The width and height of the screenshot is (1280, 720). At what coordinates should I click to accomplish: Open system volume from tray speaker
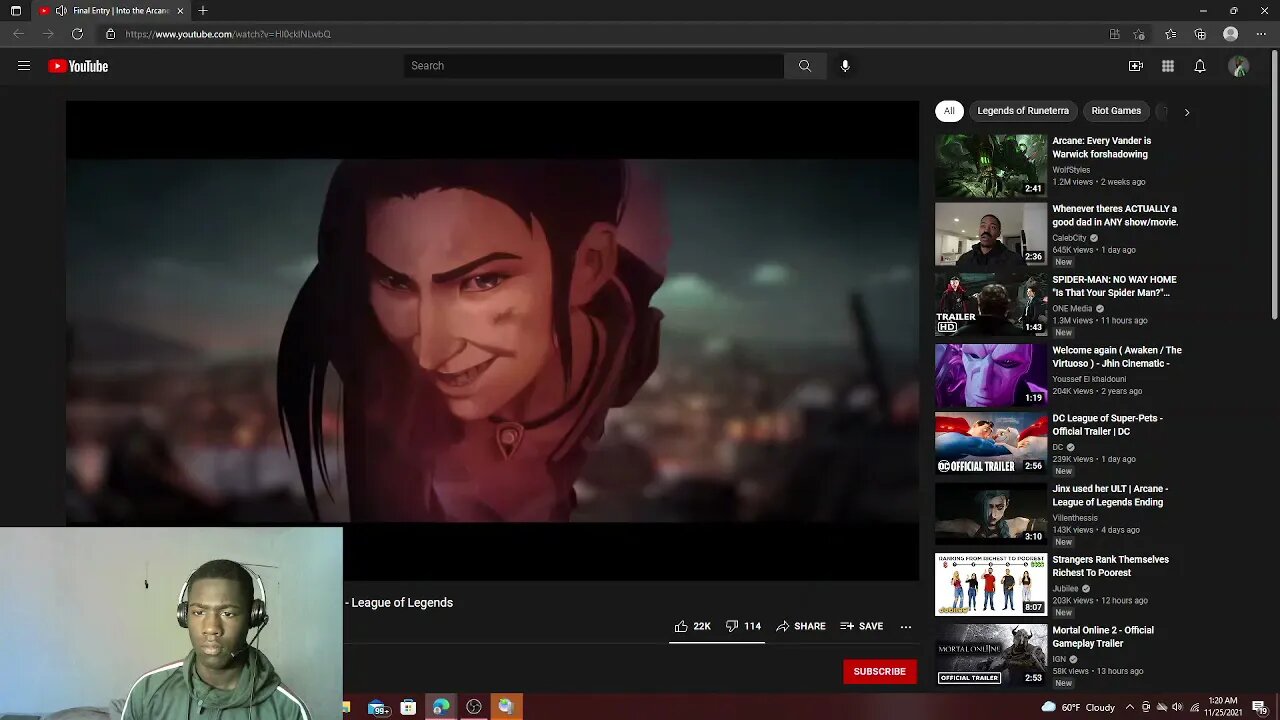(x=1177, y=707)
